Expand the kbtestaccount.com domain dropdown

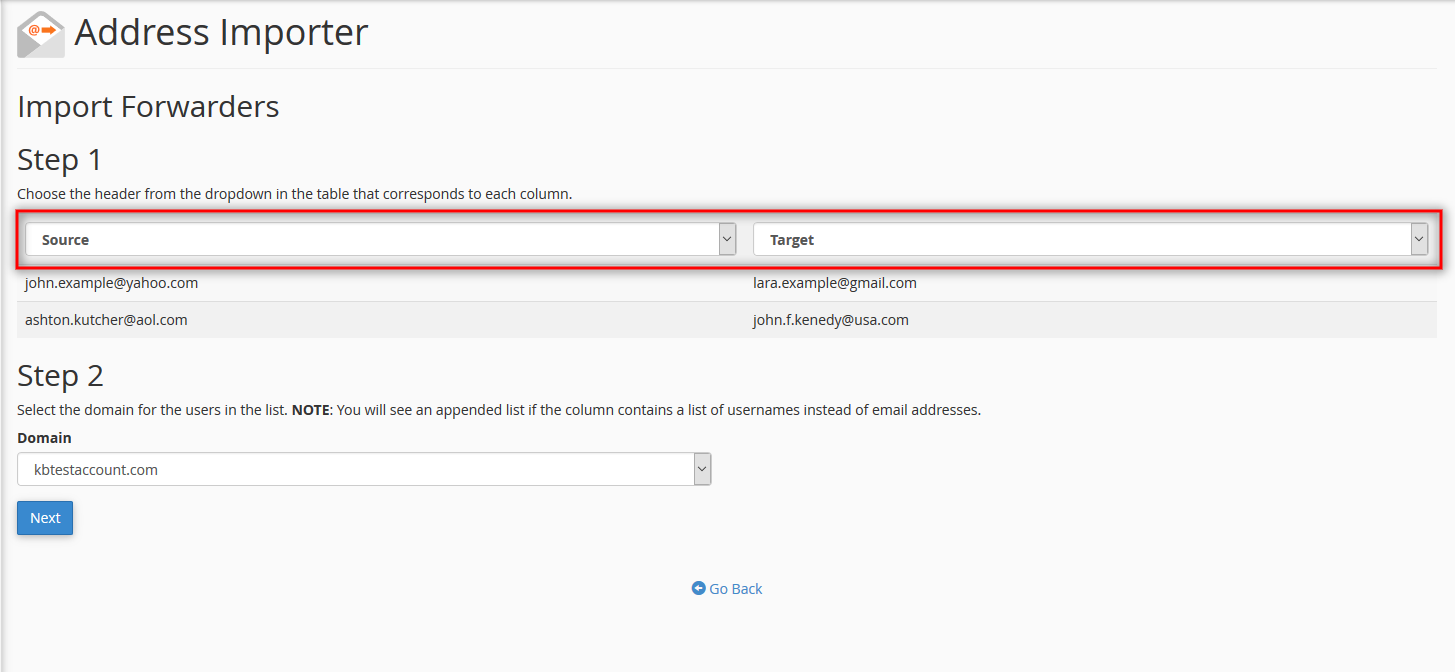pos(364,469)
